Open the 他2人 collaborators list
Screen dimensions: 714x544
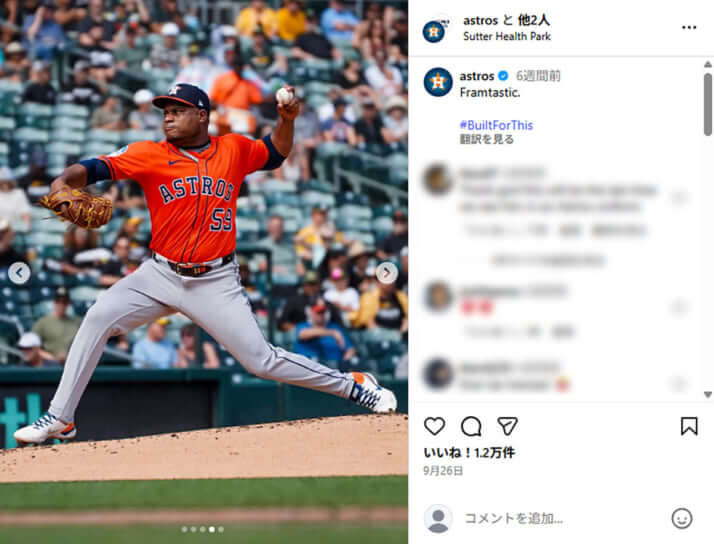pos(534,20)
